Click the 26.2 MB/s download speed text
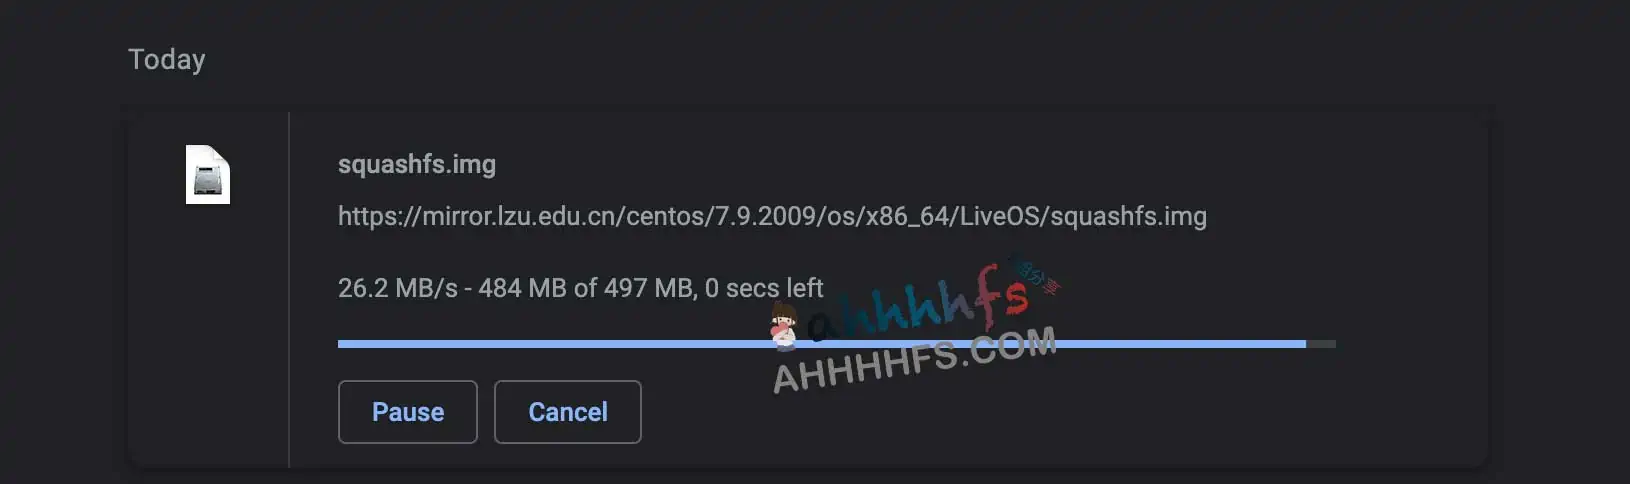This screenshot has width=1630, height=484. click(398, 288)
